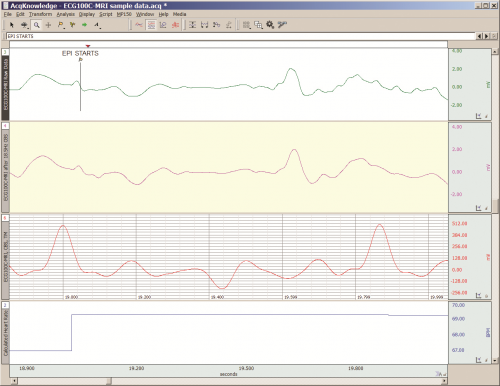500x386 pixels.
Task: Switch to scope display mode
Action: 139,25
